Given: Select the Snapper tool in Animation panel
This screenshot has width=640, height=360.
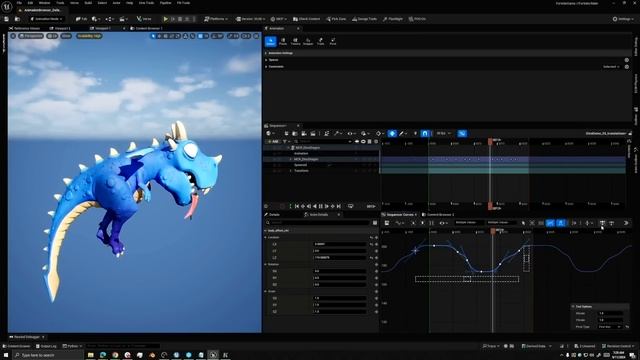Looking at the screenshot, I should [x=308, y=41].
